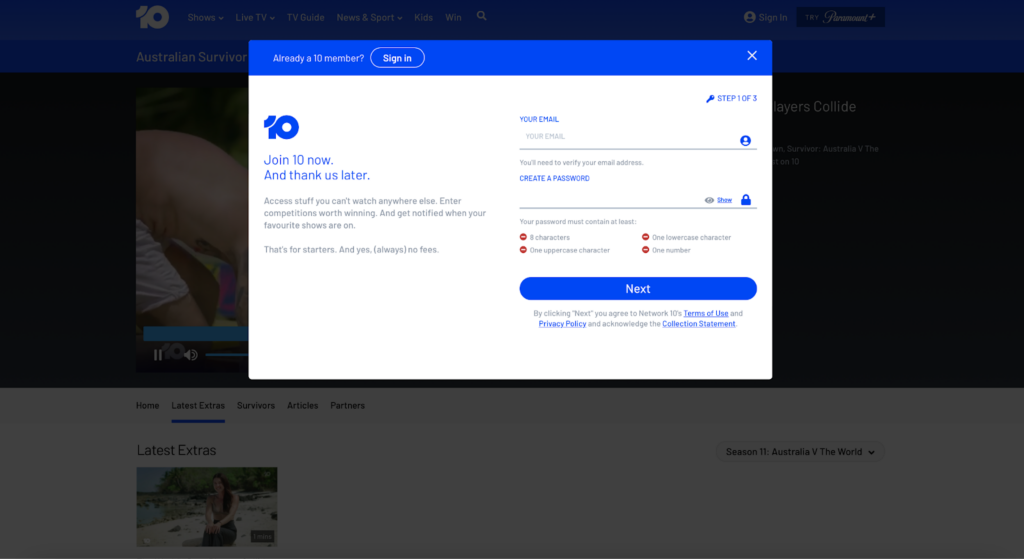This screenshot has height=559, width=1024.
Task: Click the user icon in email field
Action: coord(745,140)
